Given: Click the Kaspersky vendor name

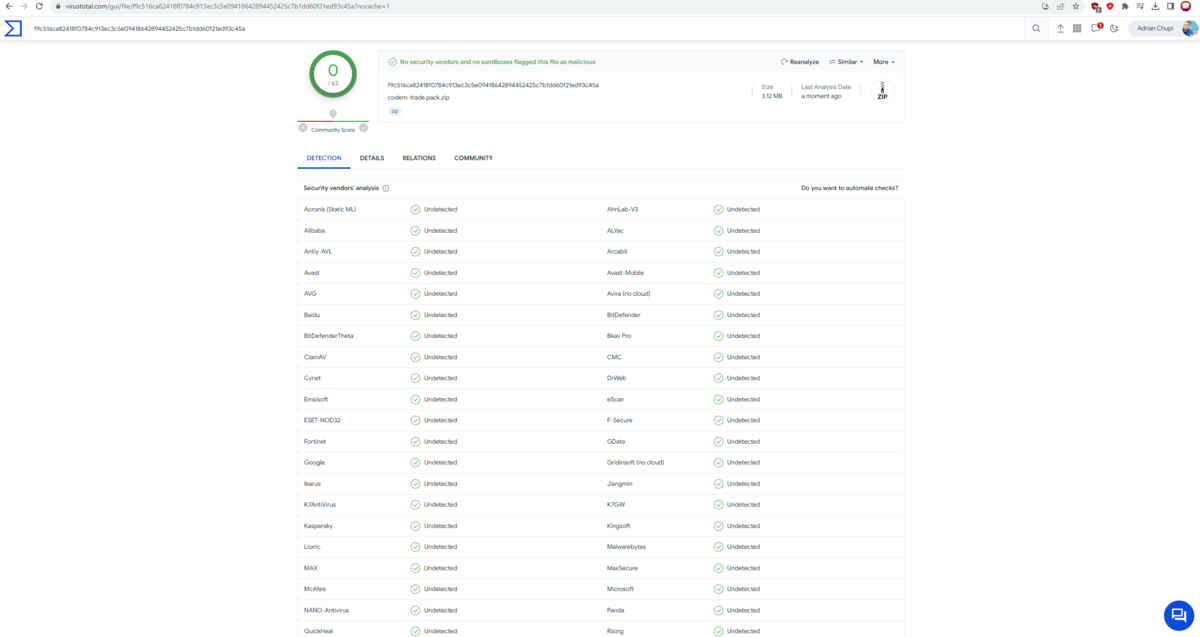Looking at the screenshot, I should pos(318,526).
